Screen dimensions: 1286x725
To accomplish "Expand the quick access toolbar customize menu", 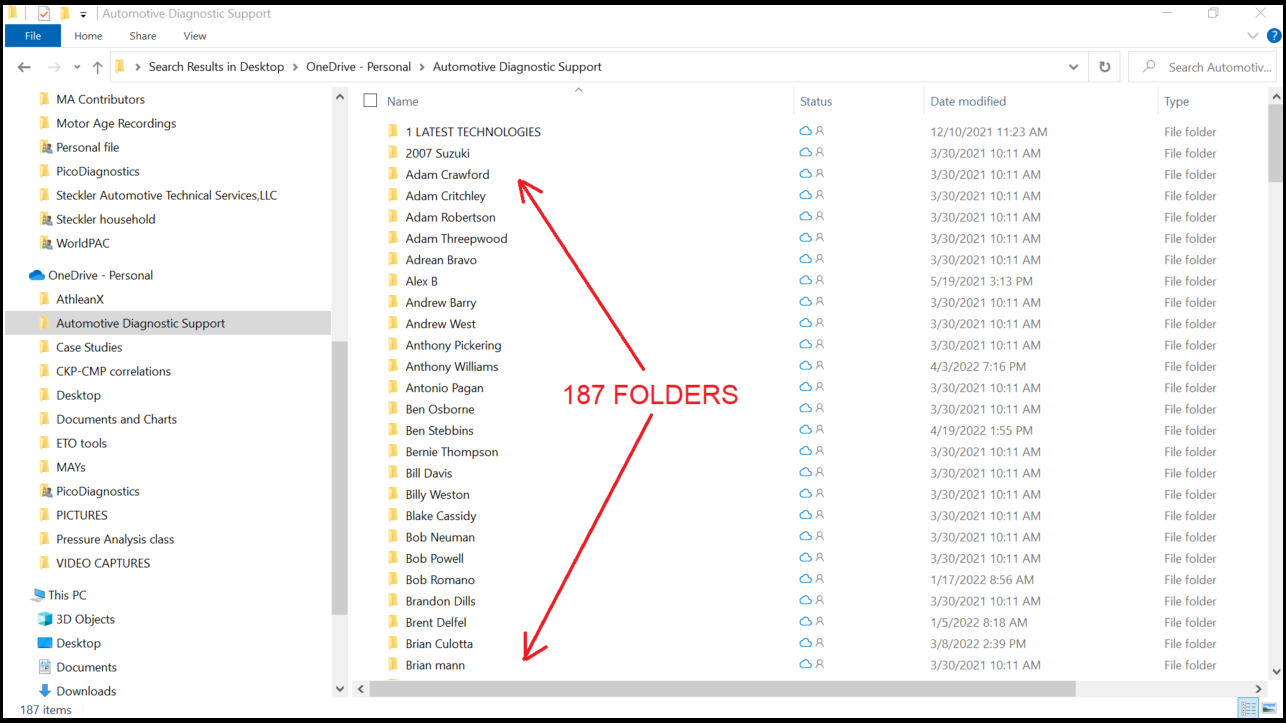I will coord(82,13).
